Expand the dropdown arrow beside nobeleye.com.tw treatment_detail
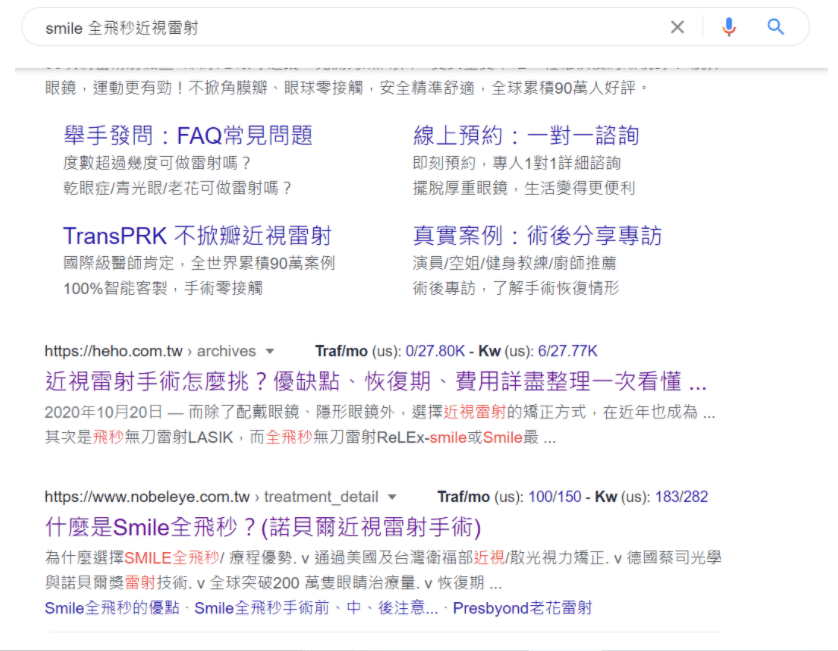 pos(392,497)
